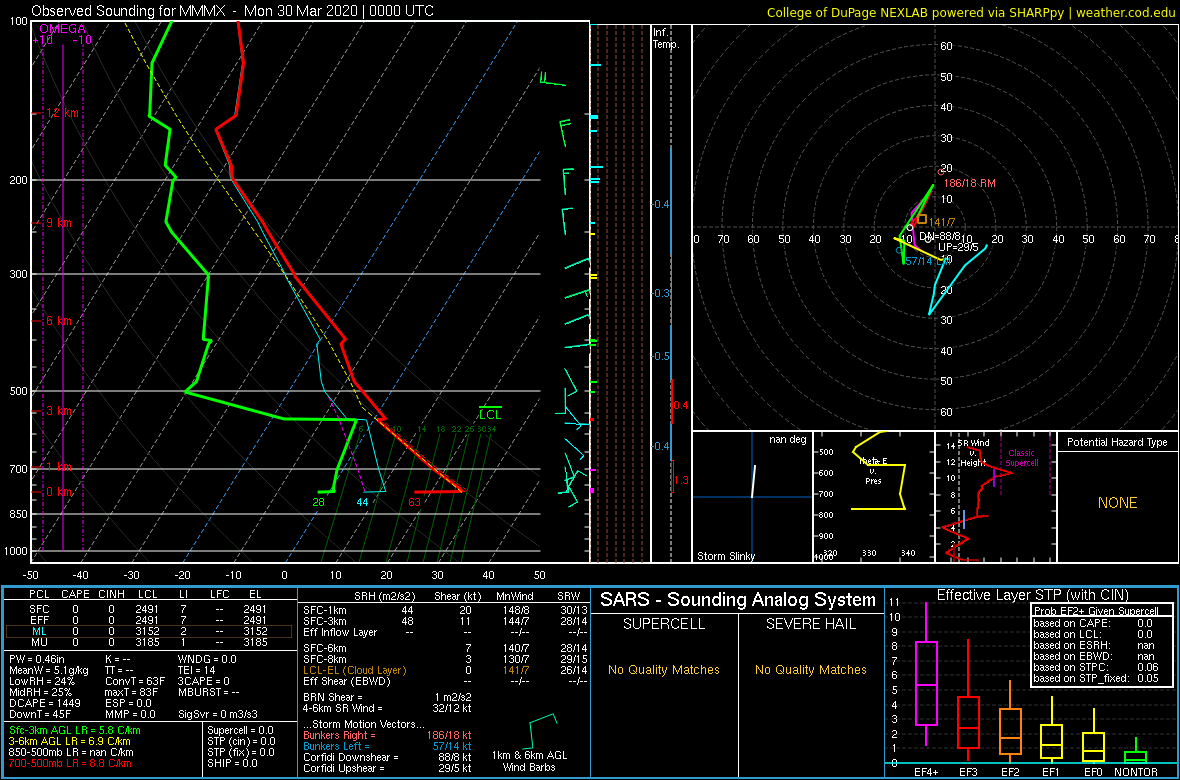Viewport: 1180px width, 780px height.
Task: Click the 4-6km SR Wind entry
Action: [x=387, y=708]
